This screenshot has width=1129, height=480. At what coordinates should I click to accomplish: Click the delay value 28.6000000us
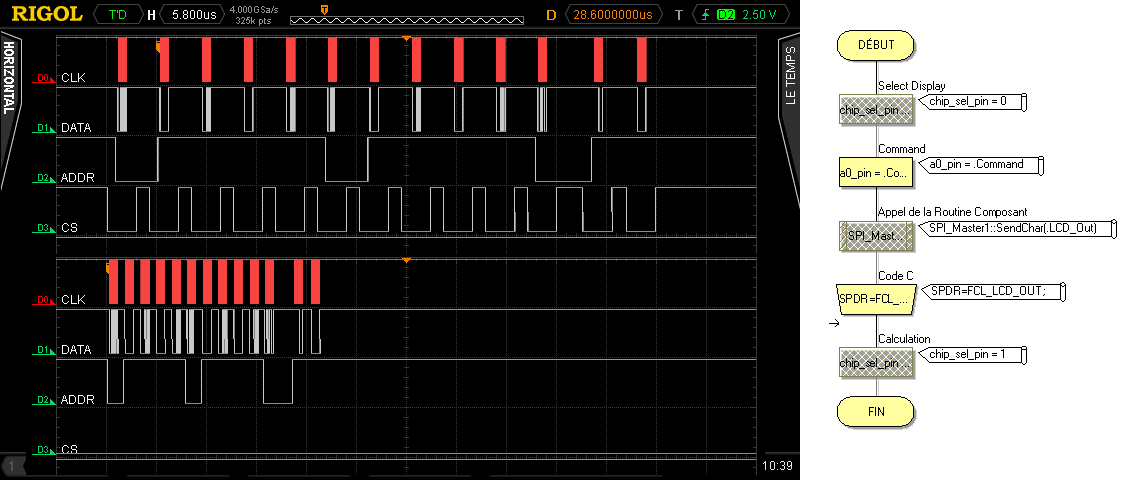pos(613,14)
